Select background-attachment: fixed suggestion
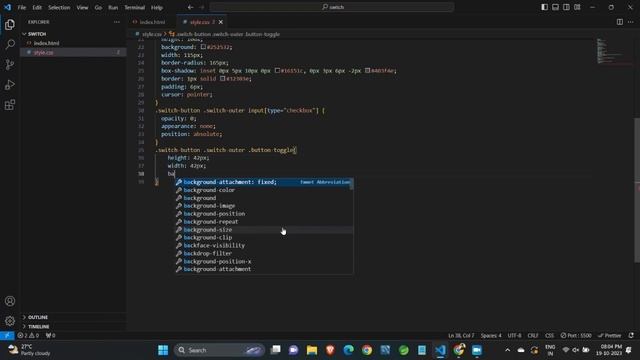 [264, 182]
